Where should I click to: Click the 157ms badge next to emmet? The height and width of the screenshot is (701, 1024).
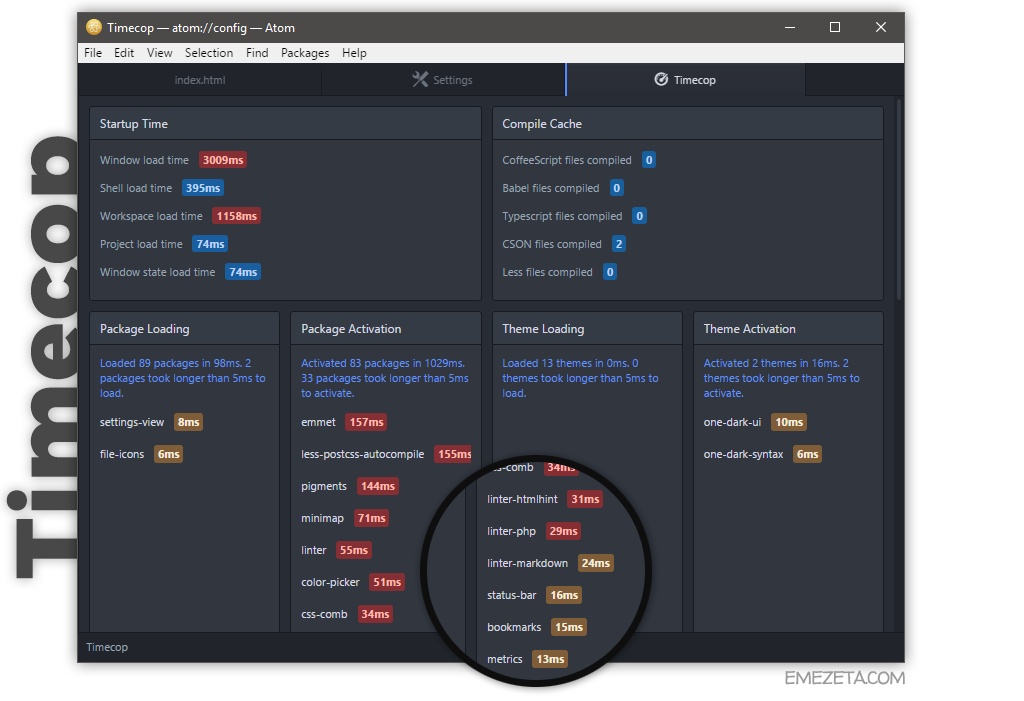pos(366,422)
